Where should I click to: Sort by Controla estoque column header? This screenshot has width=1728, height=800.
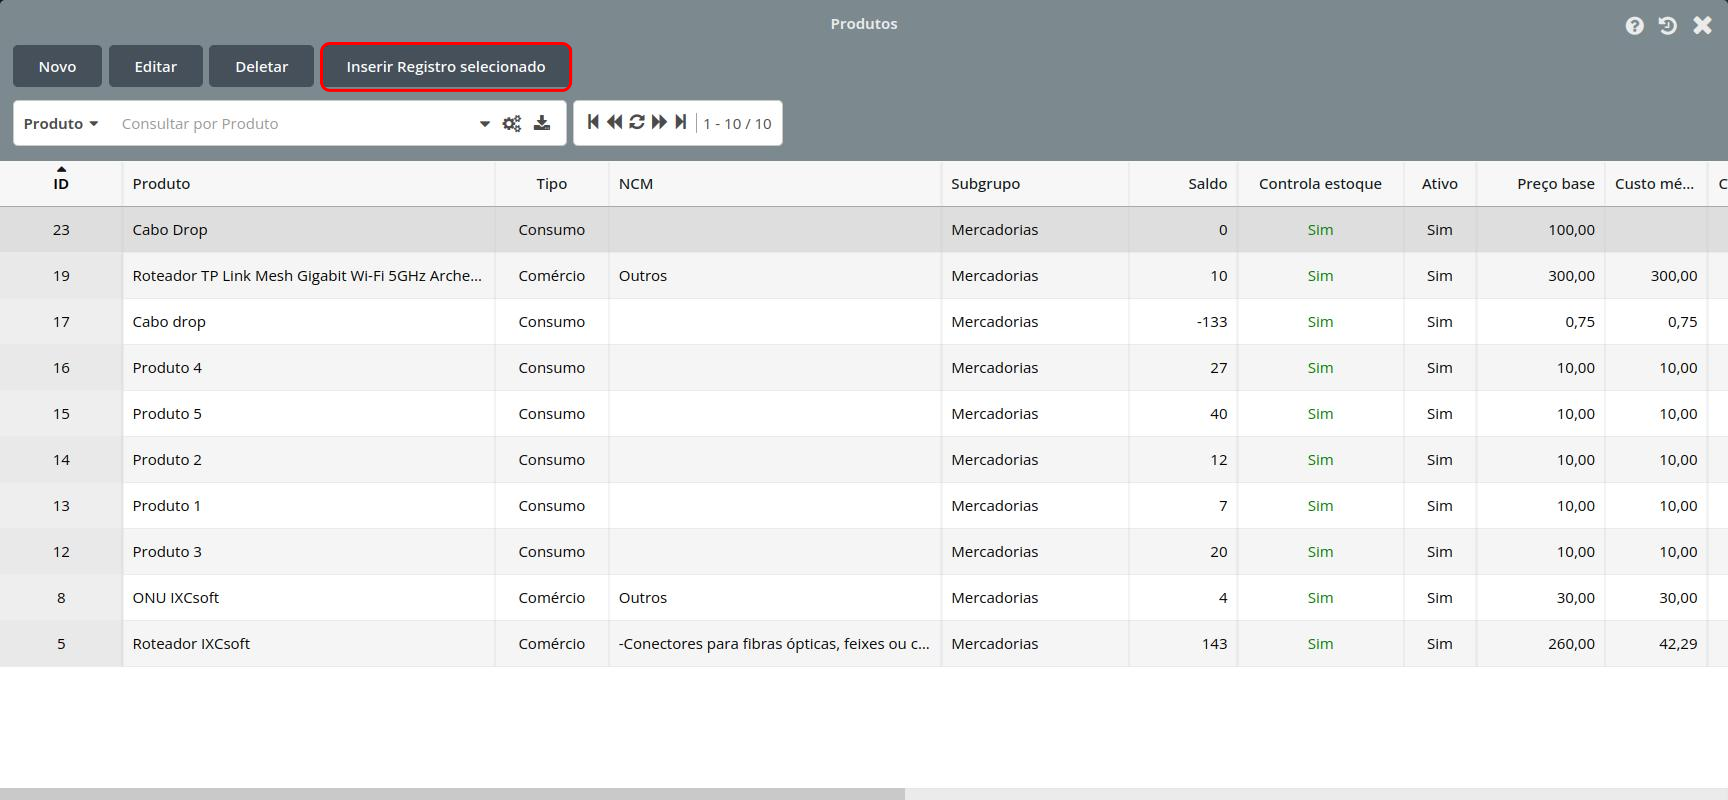click(x=1320, y=184)
